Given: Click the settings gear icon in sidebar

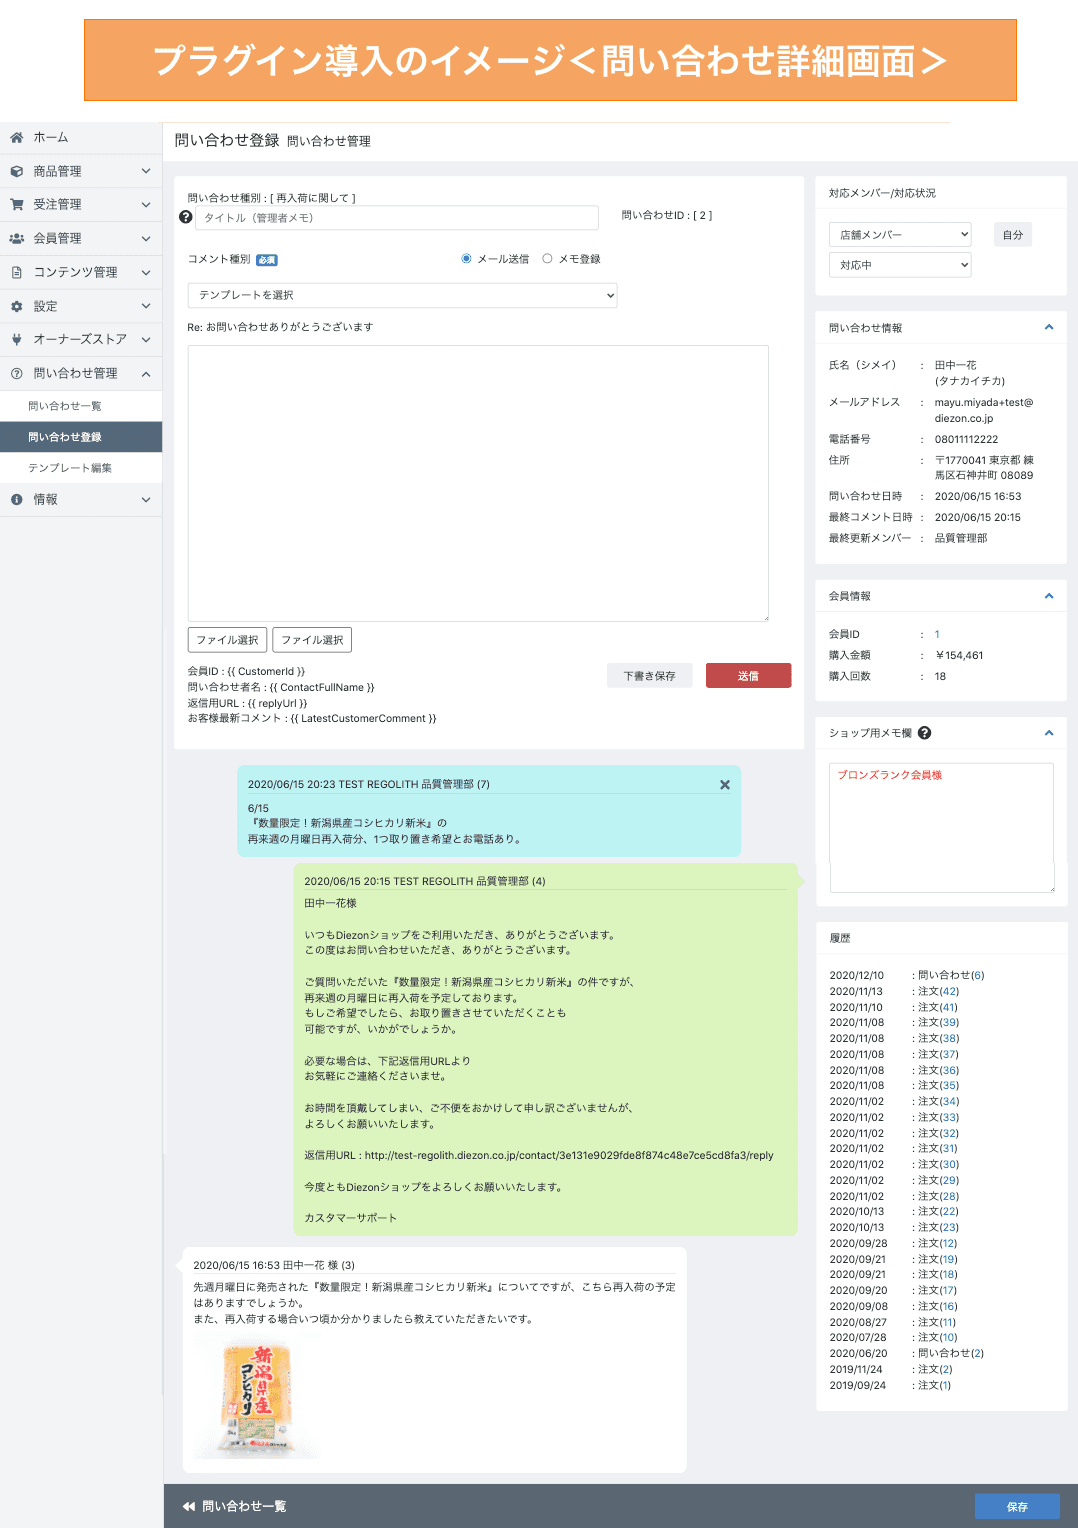Looking at the screenshot, I should tap(17, 306).
